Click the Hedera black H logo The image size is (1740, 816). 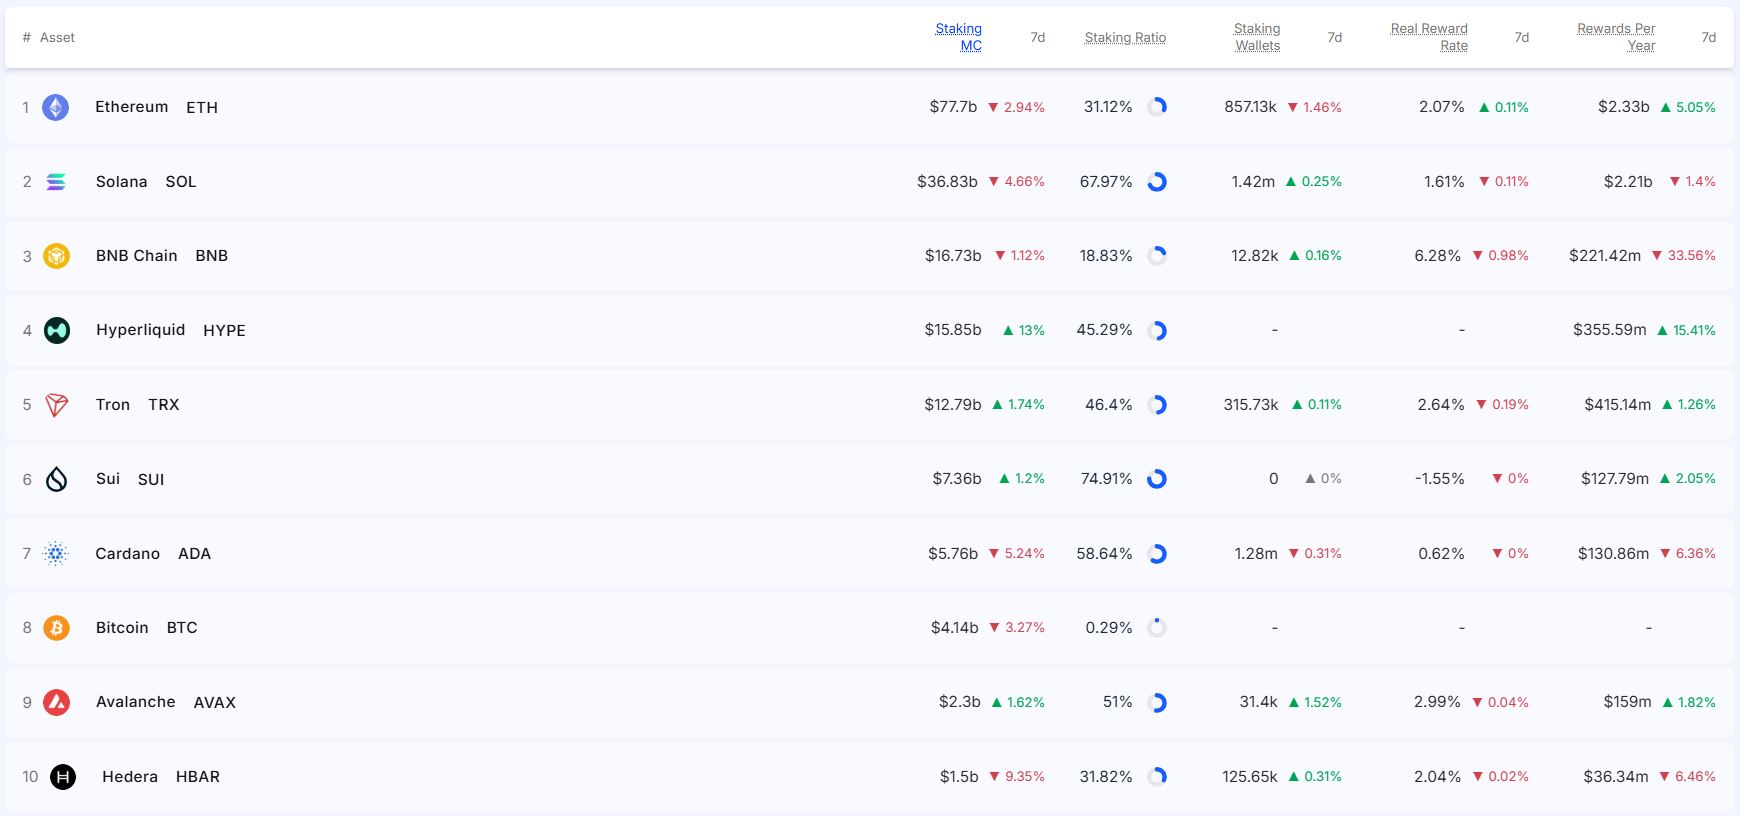[63, 777]
